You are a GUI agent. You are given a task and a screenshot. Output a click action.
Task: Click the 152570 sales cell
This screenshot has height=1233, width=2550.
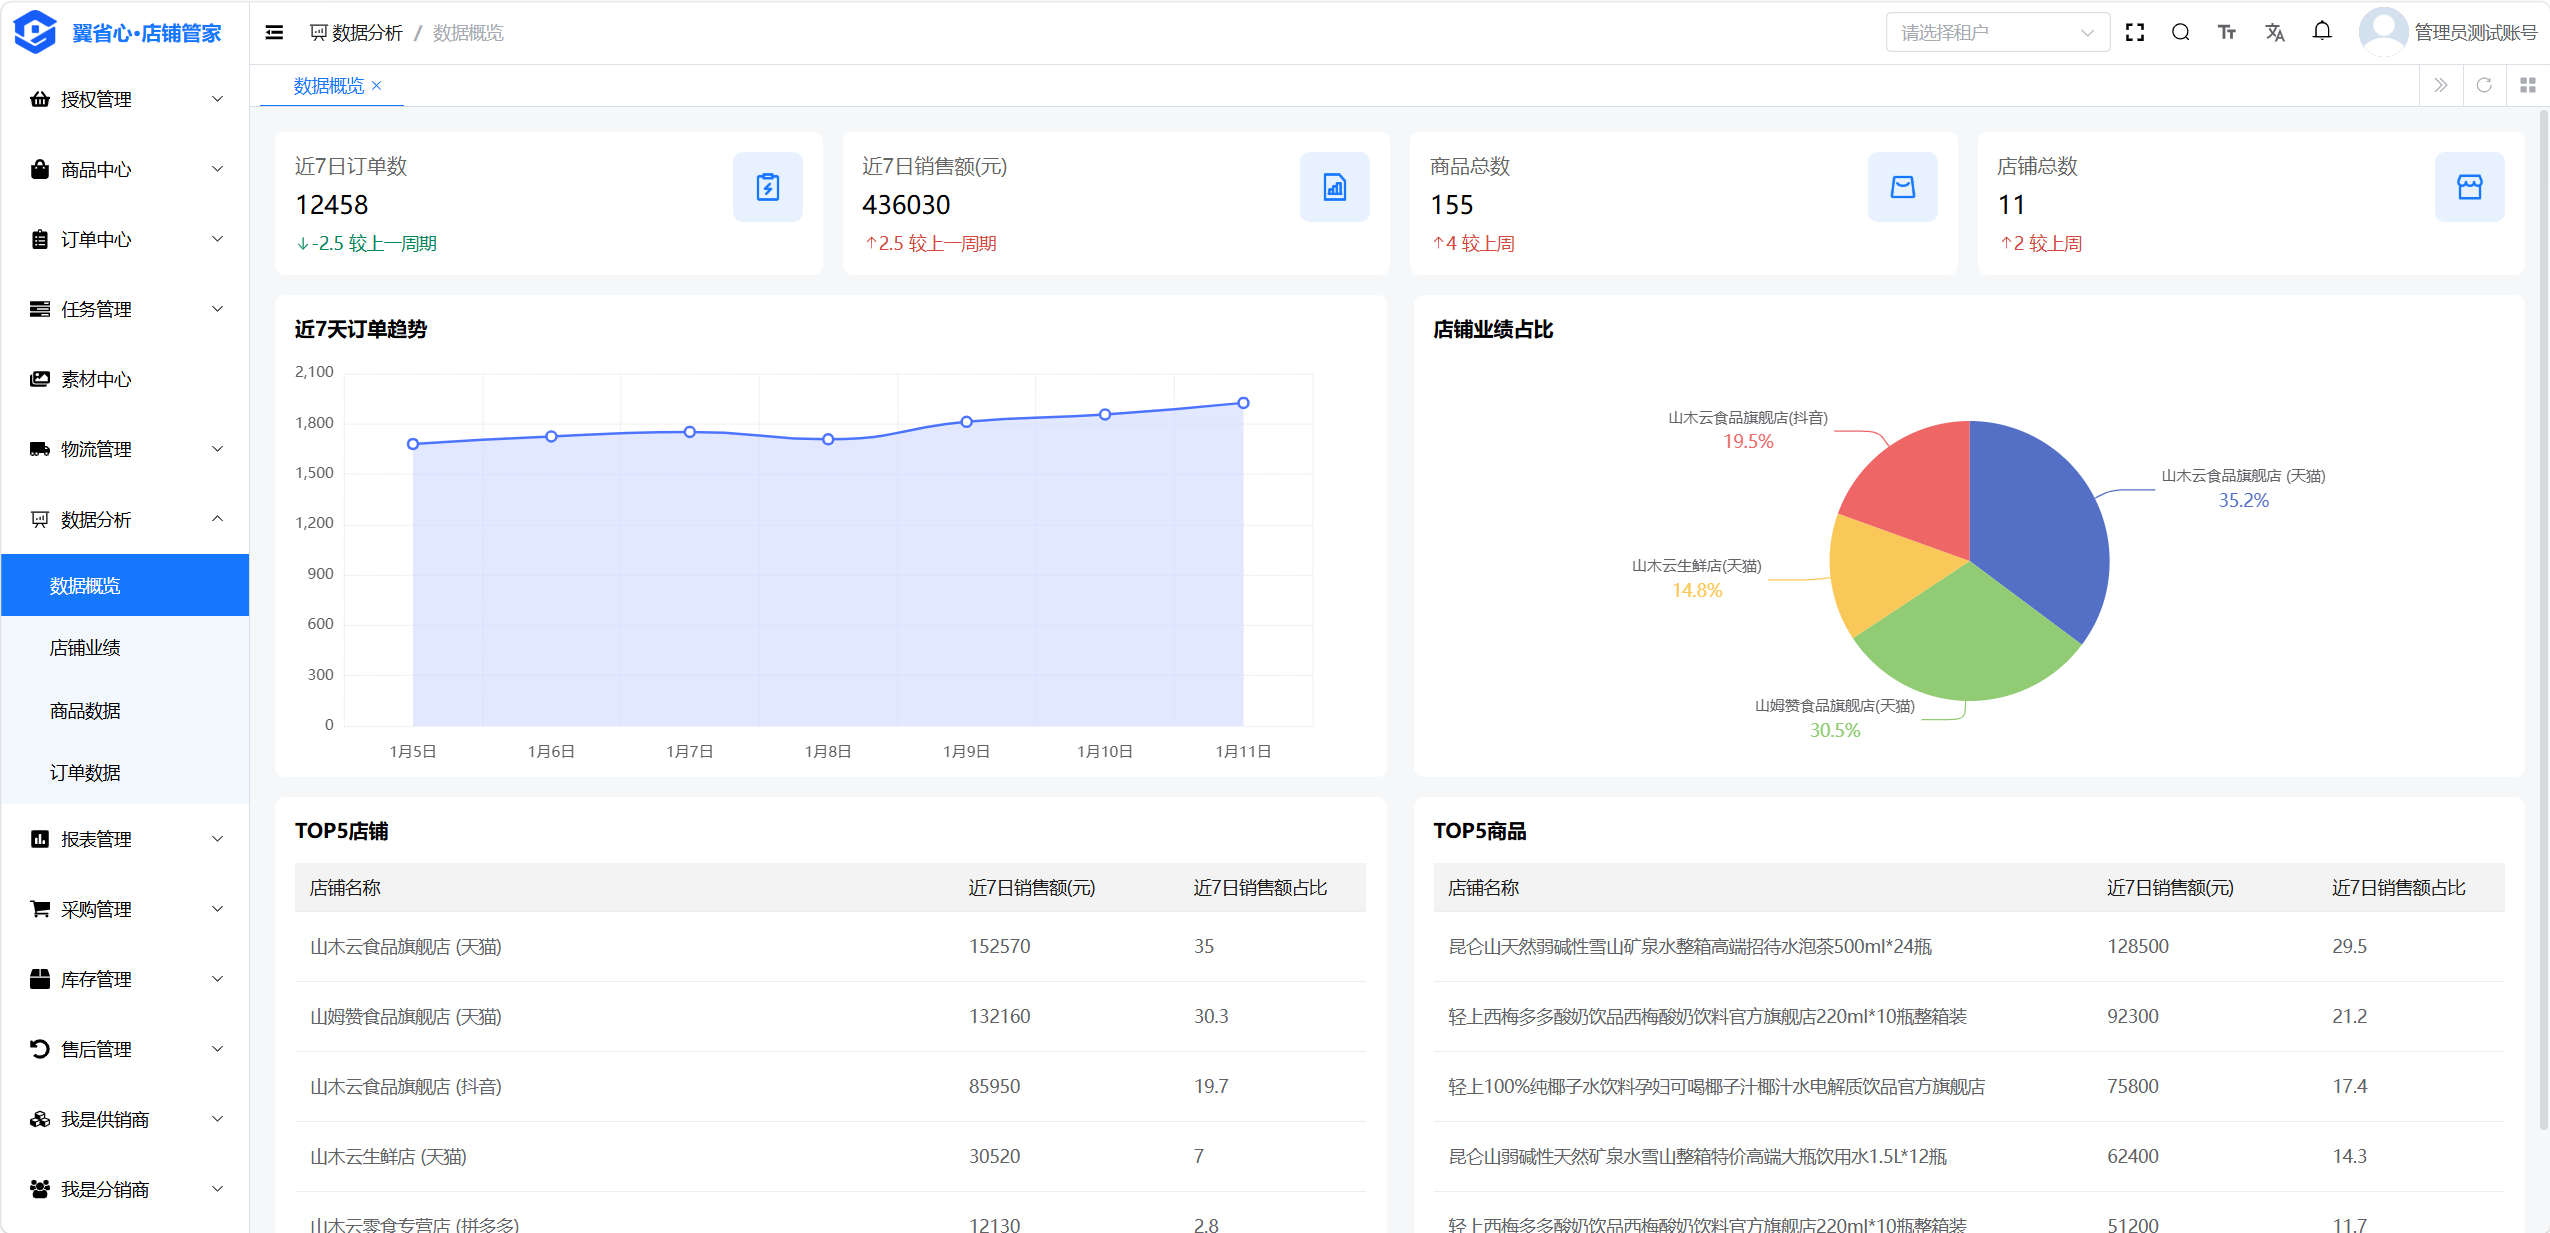(999, 946)
